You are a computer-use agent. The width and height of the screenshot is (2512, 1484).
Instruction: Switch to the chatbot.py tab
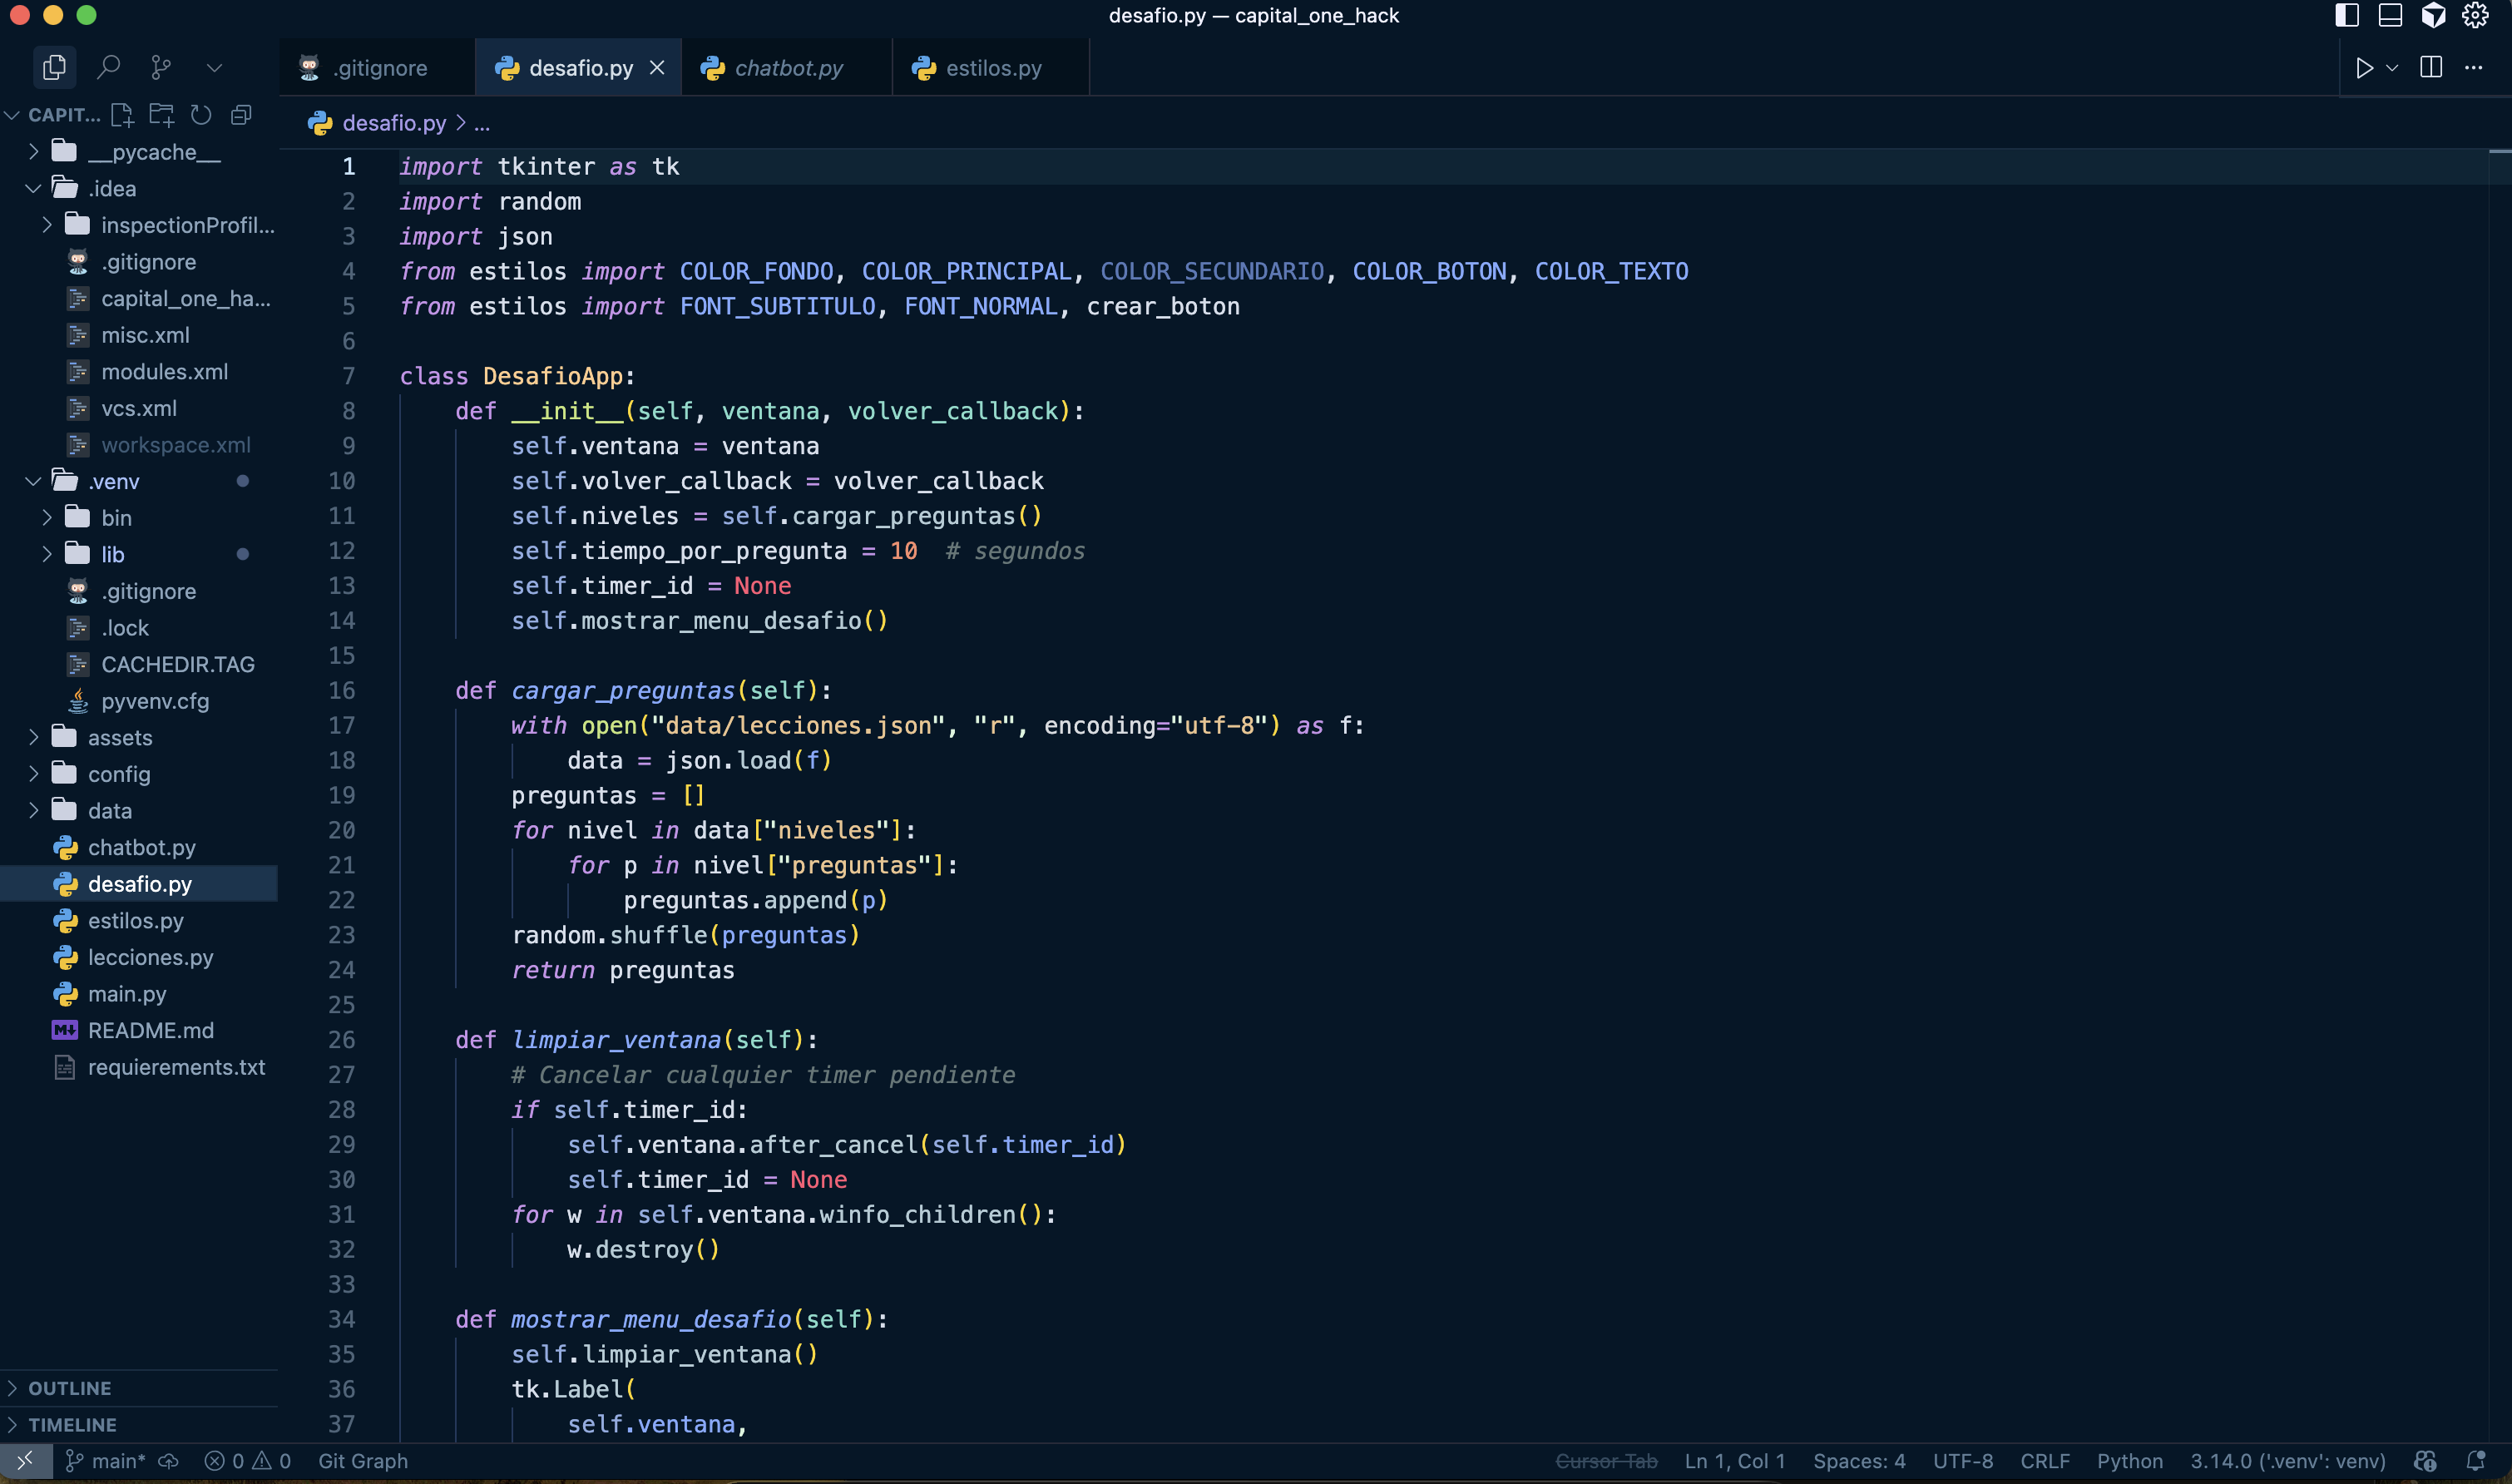(787, 68)
